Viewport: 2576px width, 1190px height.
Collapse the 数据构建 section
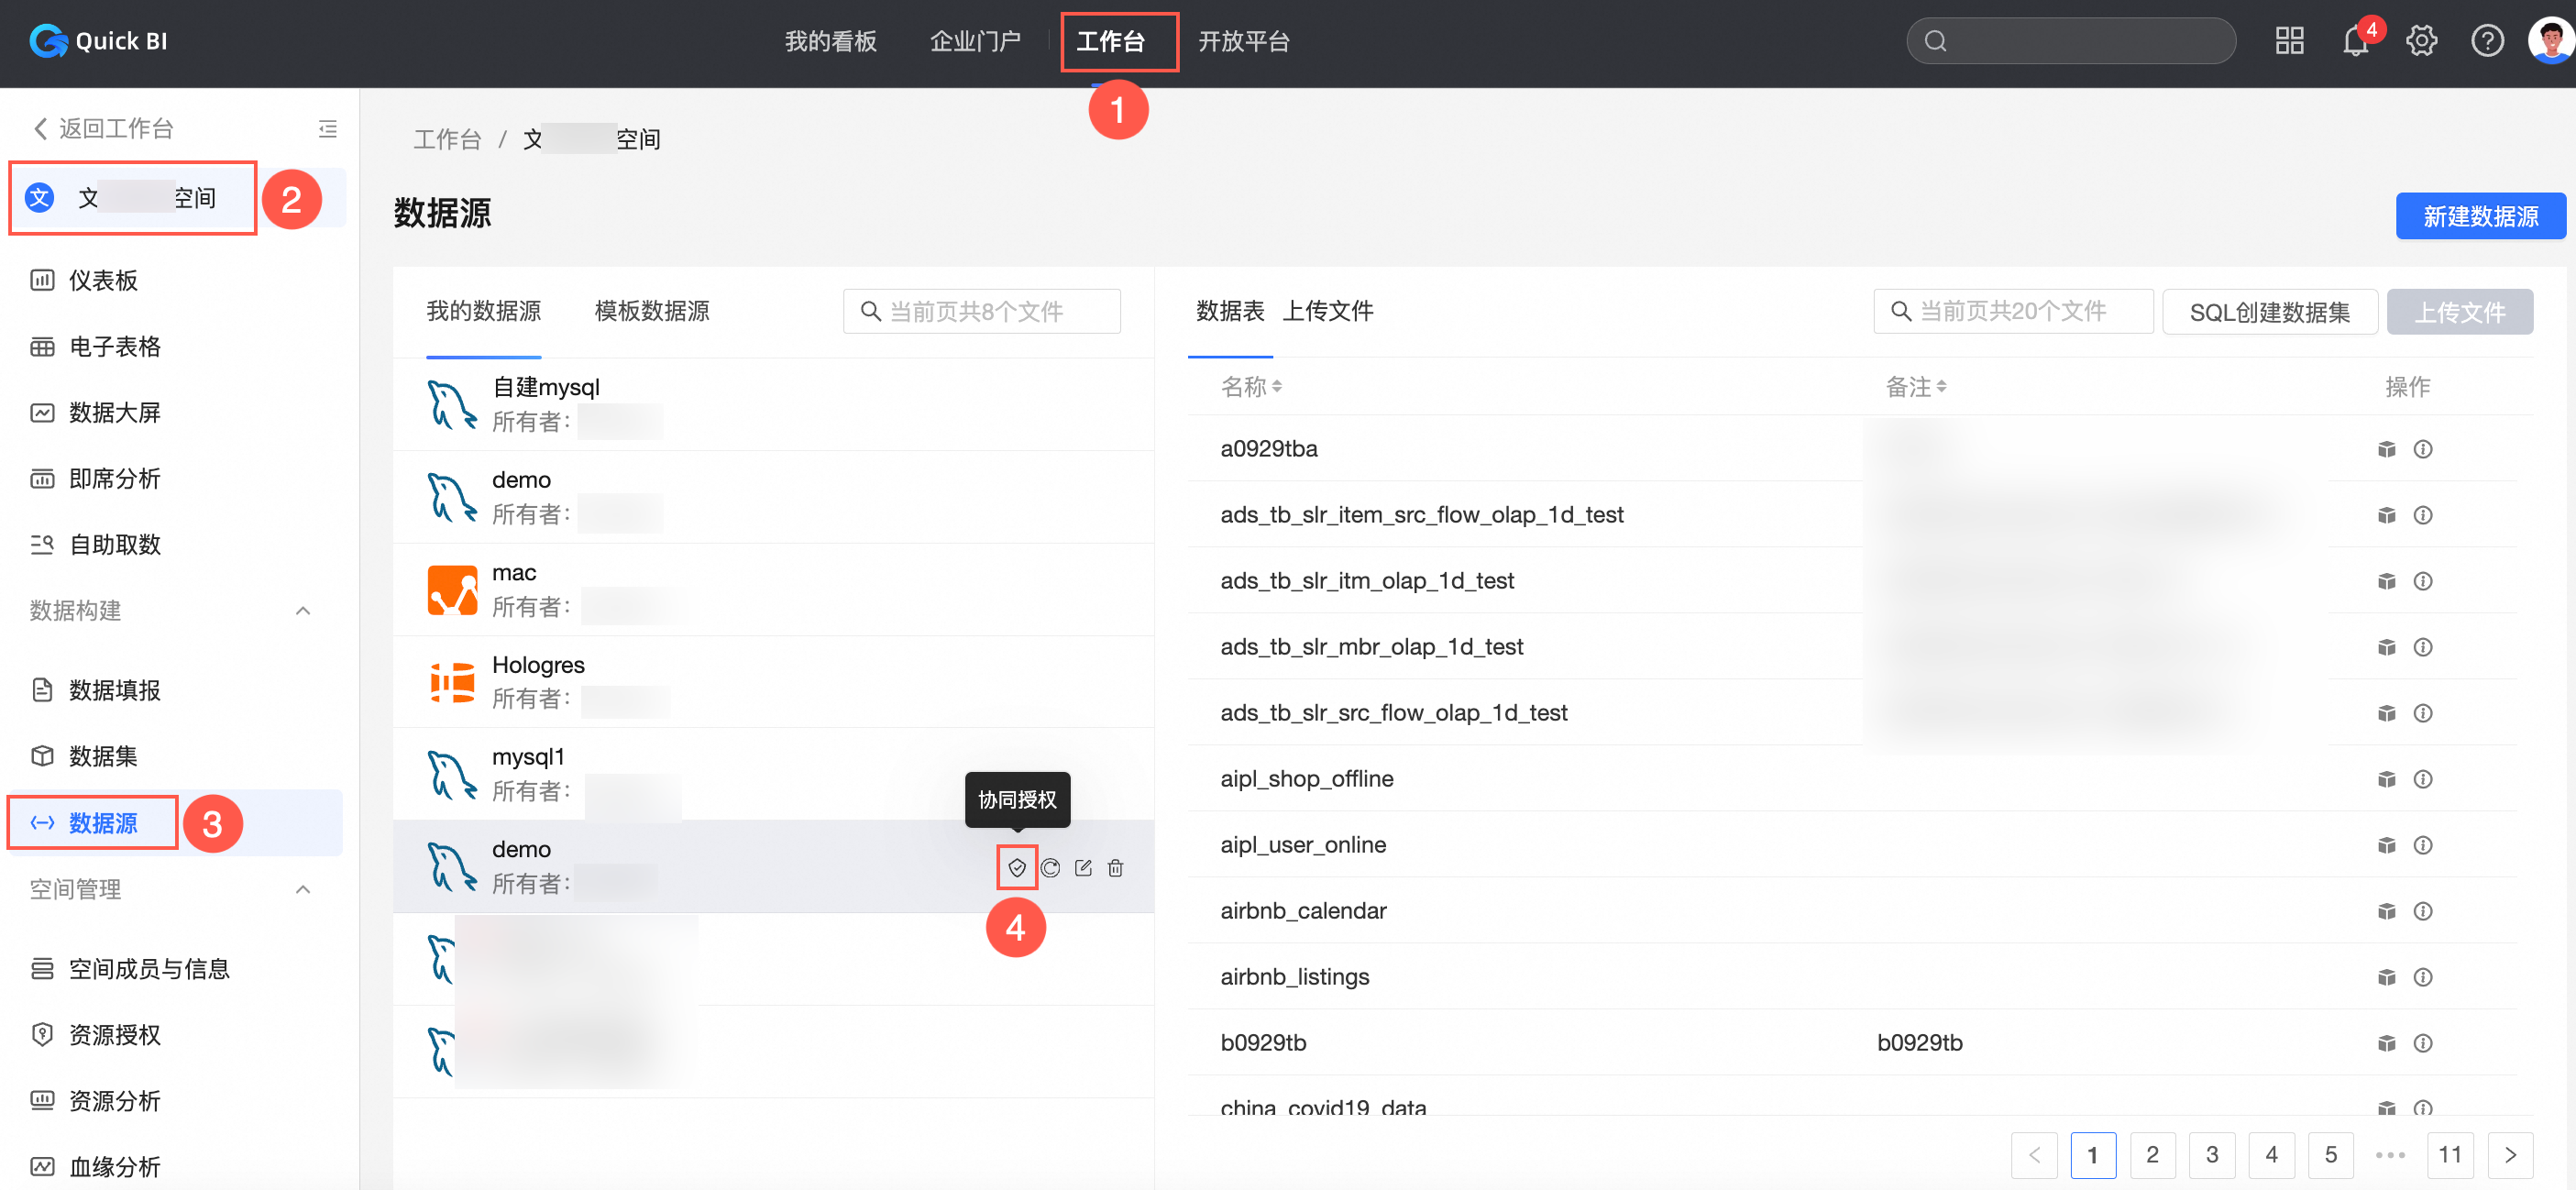[303, 610]
